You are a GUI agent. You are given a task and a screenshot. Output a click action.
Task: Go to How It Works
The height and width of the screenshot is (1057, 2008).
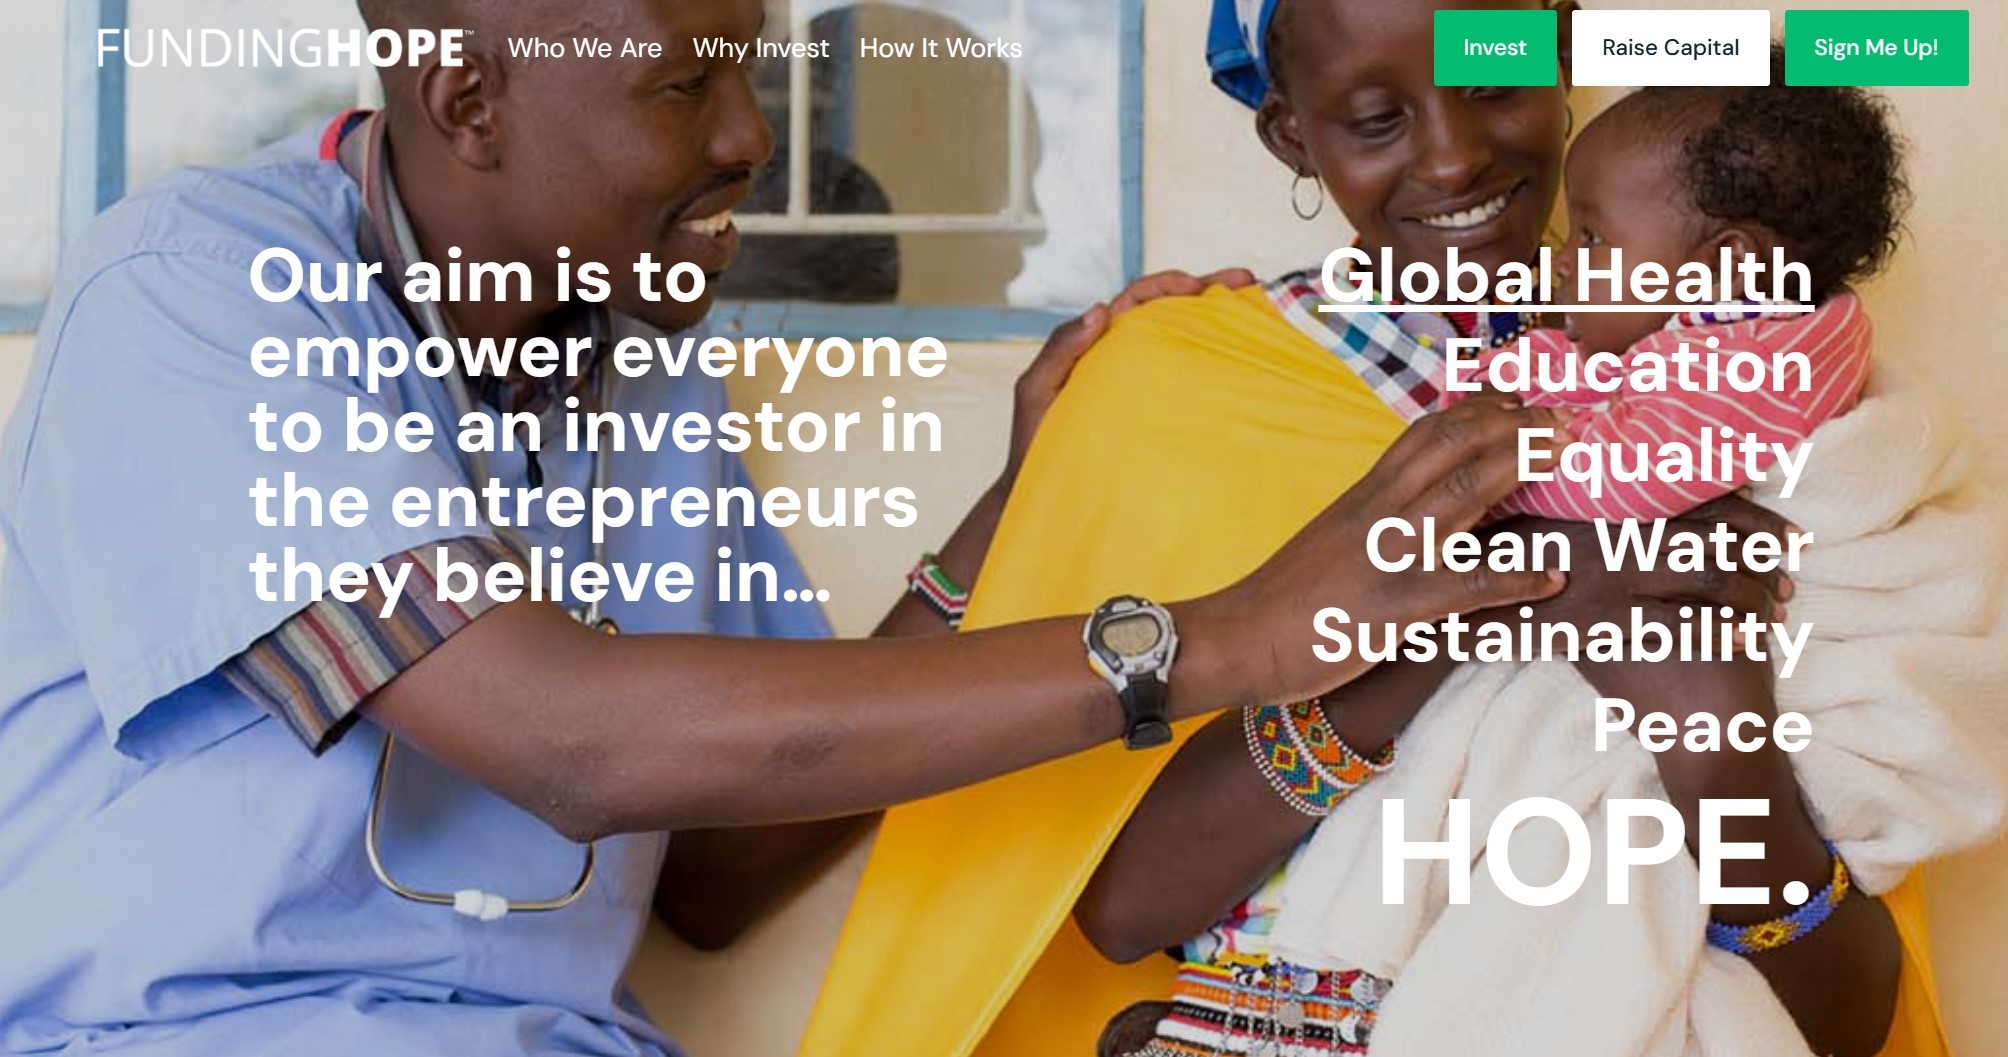coord(941,48)
